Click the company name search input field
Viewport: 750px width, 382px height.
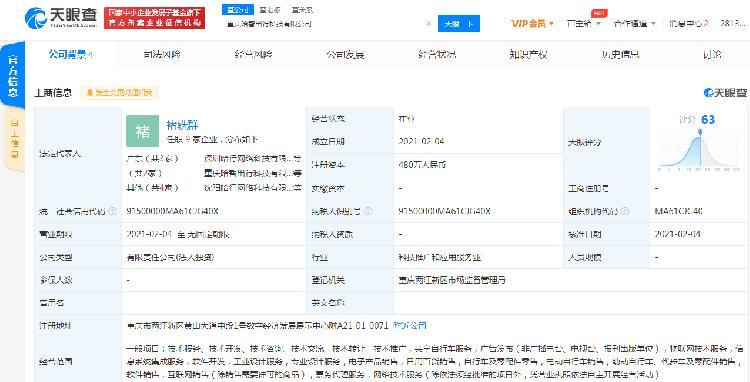click(x=325, y=23)
